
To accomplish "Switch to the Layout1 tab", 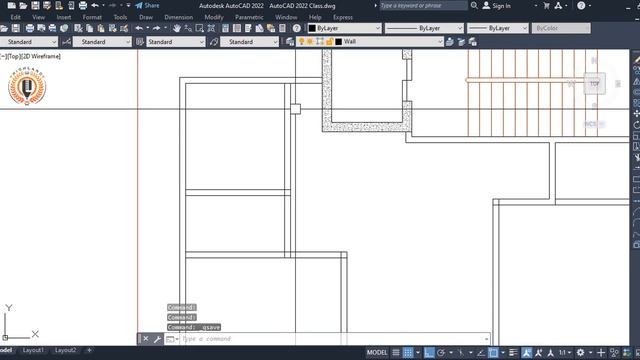I will (x=33, y=350).
